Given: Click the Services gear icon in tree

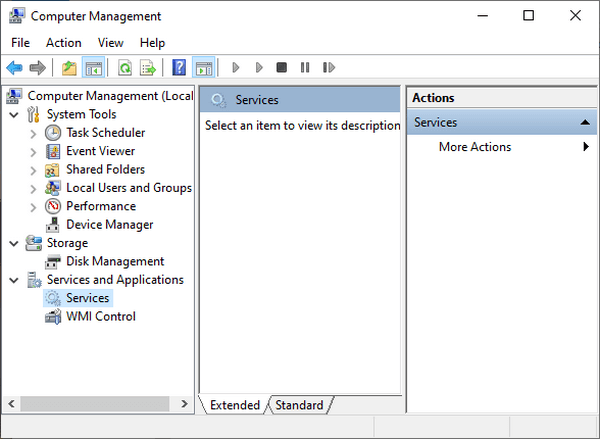Looking at the screenshot, I should 53,298.
